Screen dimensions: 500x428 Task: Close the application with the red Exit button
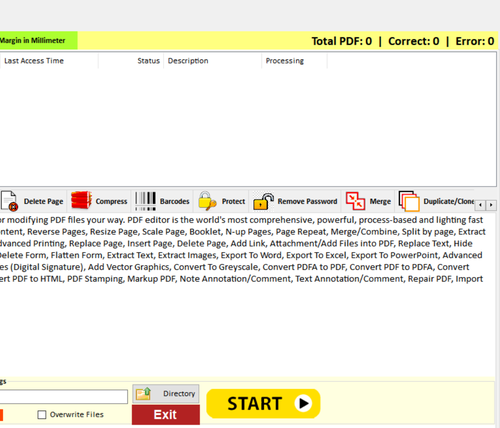click(x=166, y=415)
